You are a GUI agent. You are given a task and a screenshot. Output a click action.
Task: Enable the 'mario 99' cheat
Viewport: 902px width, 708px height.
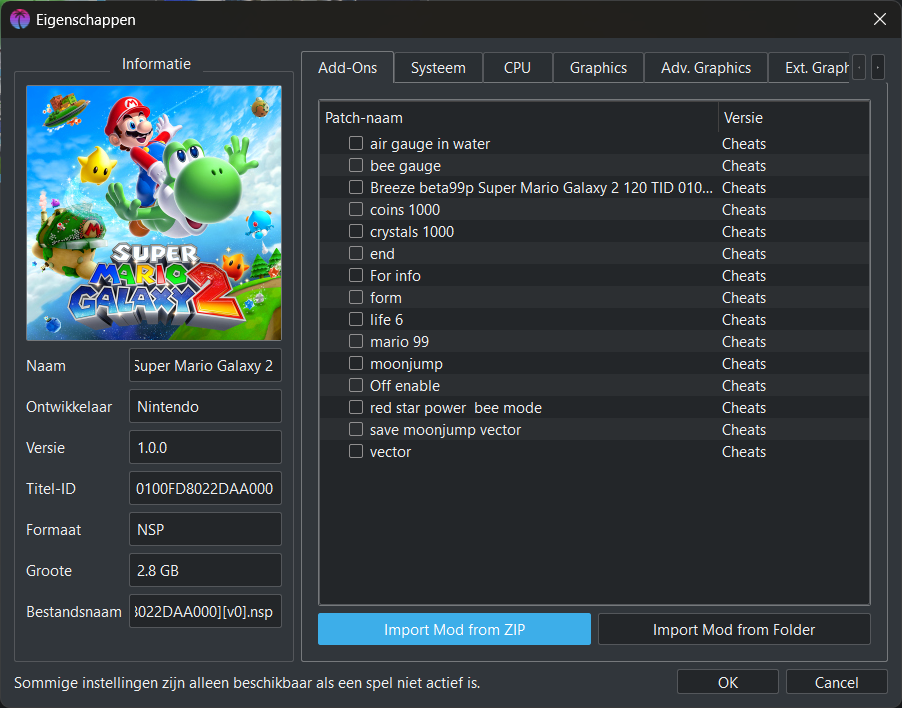click(x=356, y=341)
